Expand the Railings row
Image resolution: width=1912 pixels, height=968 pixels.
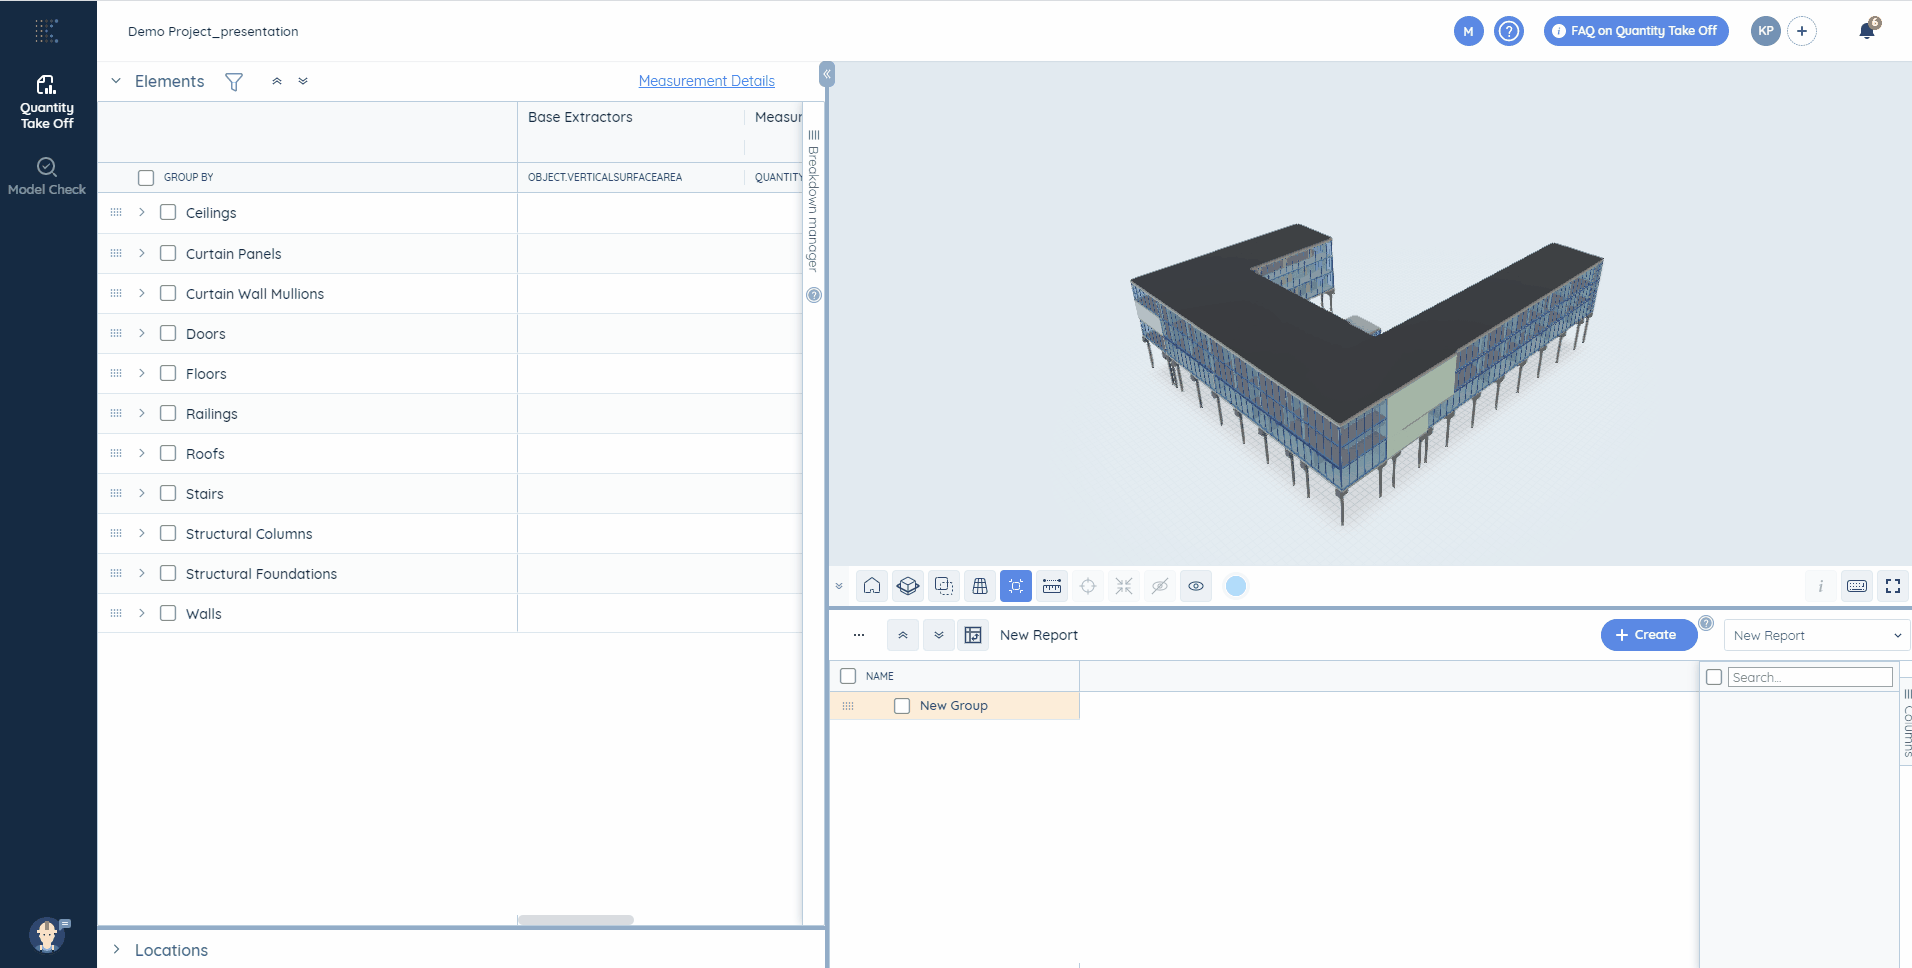142,413
